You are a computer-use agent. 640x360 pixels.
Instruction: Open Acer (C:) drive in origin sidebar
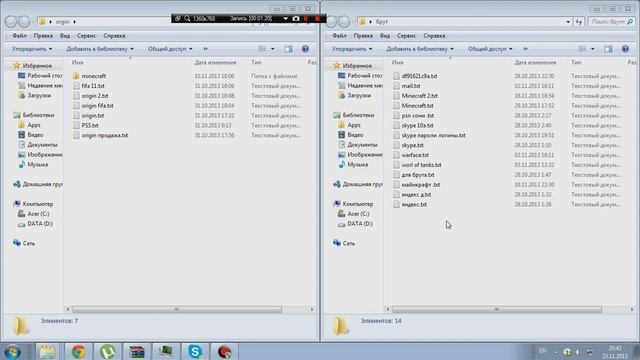click(x=34, y=214)
